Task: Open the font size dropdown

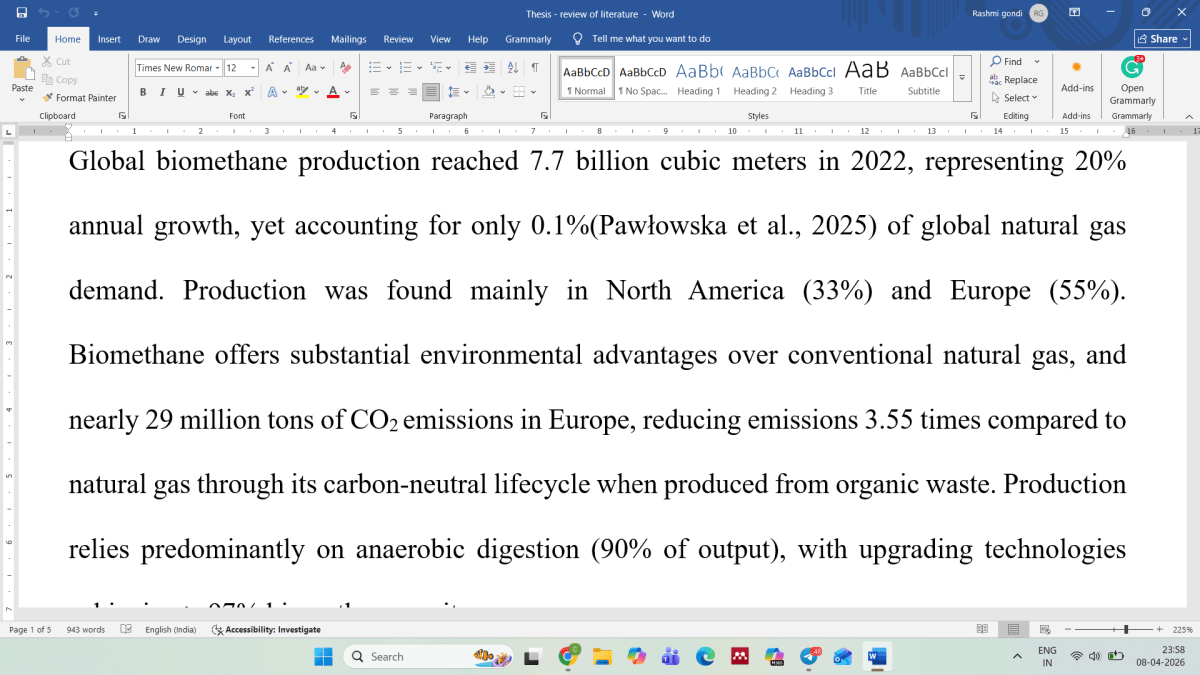Action: 253,68
